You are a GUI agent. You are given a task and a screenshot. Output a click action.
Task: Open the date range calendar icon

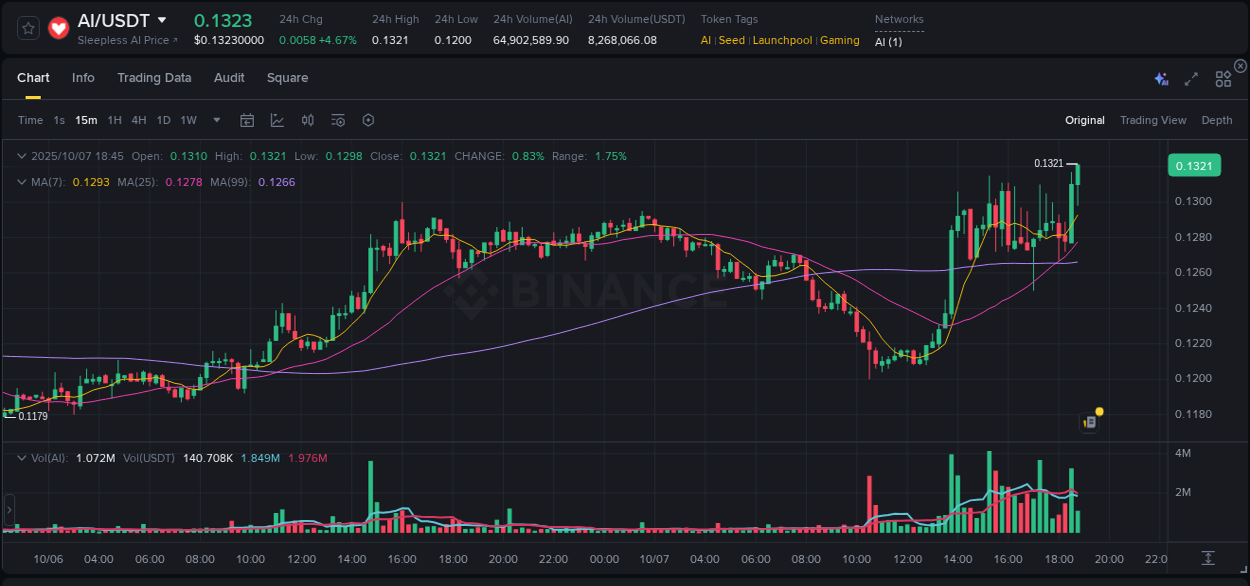[247, 120]
